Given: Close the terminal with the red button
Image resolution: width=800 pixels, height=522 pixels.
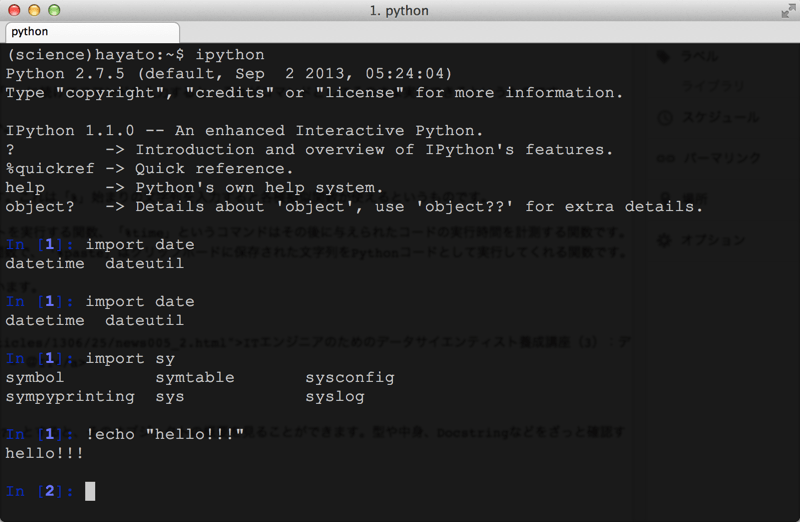Looking at the screenshot, I should [14, 10].
